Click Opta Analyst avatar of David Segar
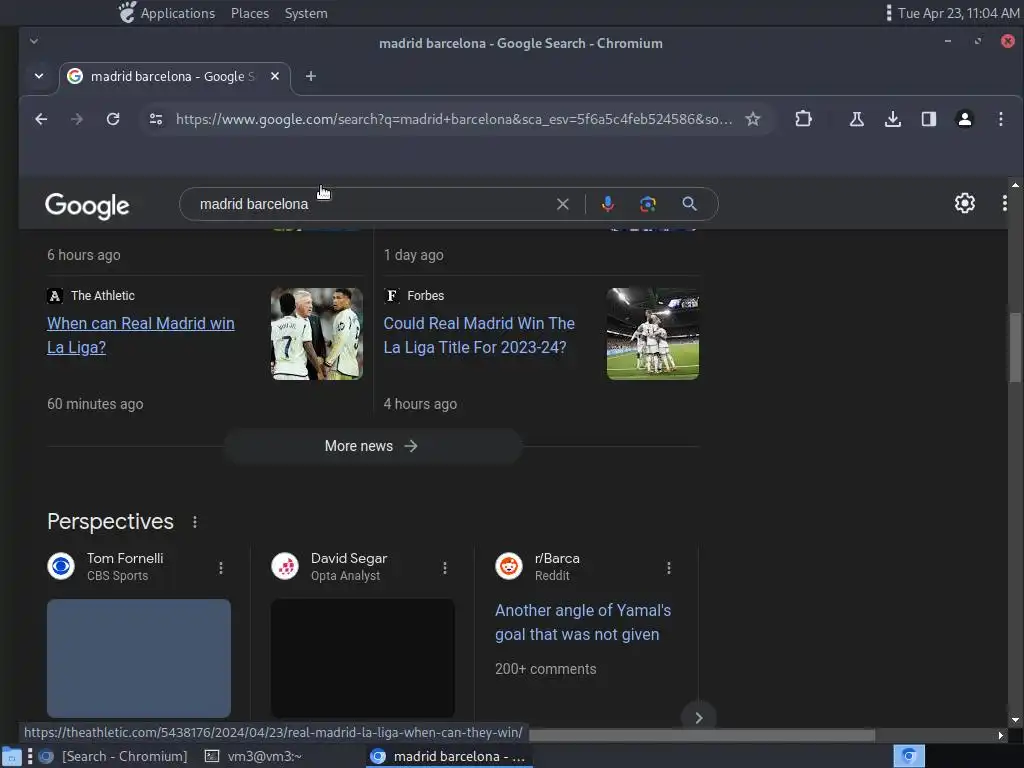Viewport: 1024px width, 768px height. pos(285,566)
